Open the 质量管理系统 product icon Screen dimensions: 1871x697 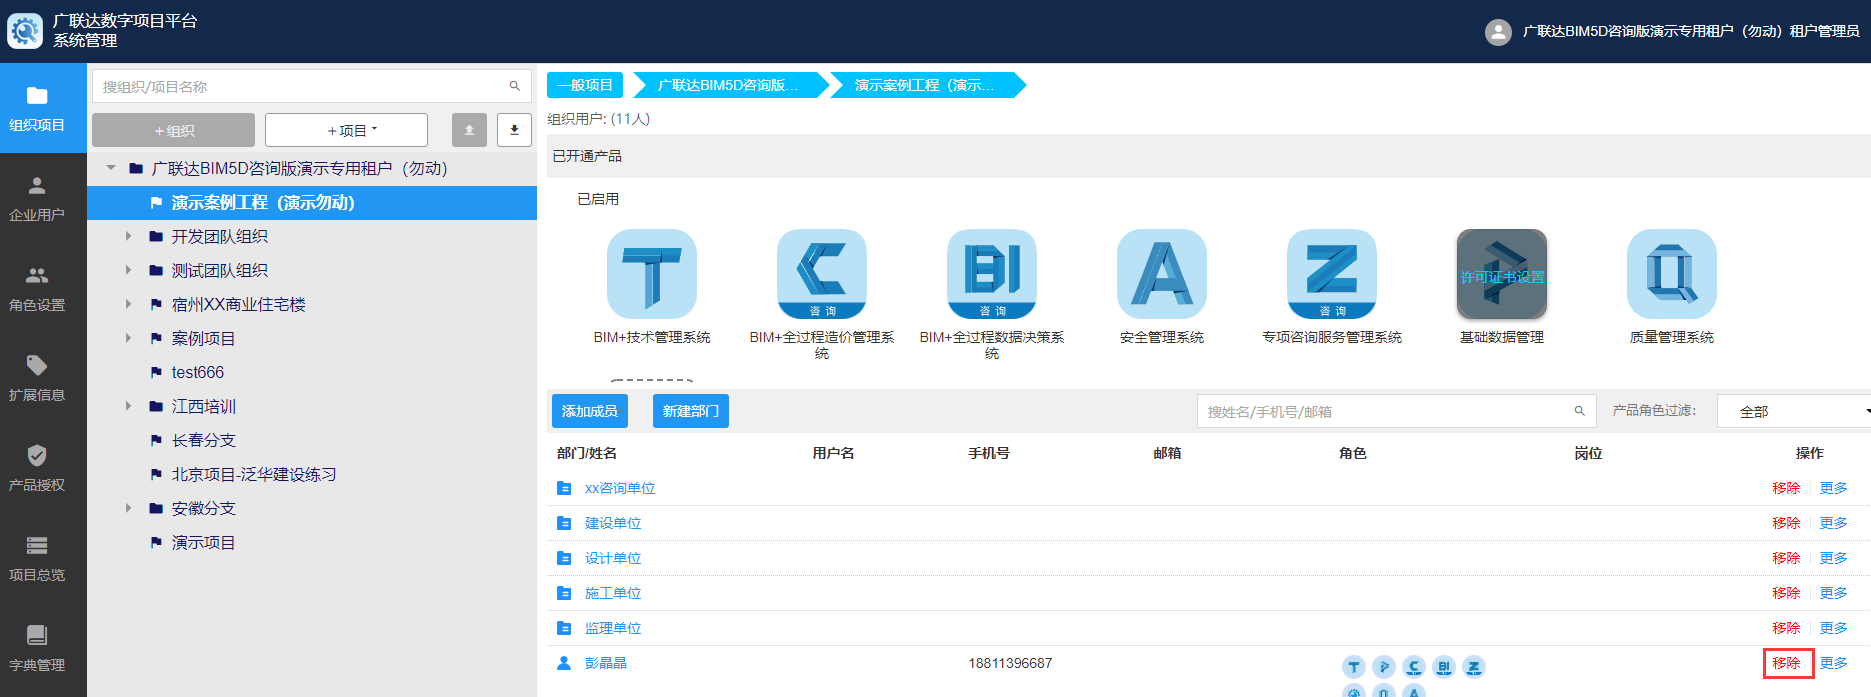1672,274
